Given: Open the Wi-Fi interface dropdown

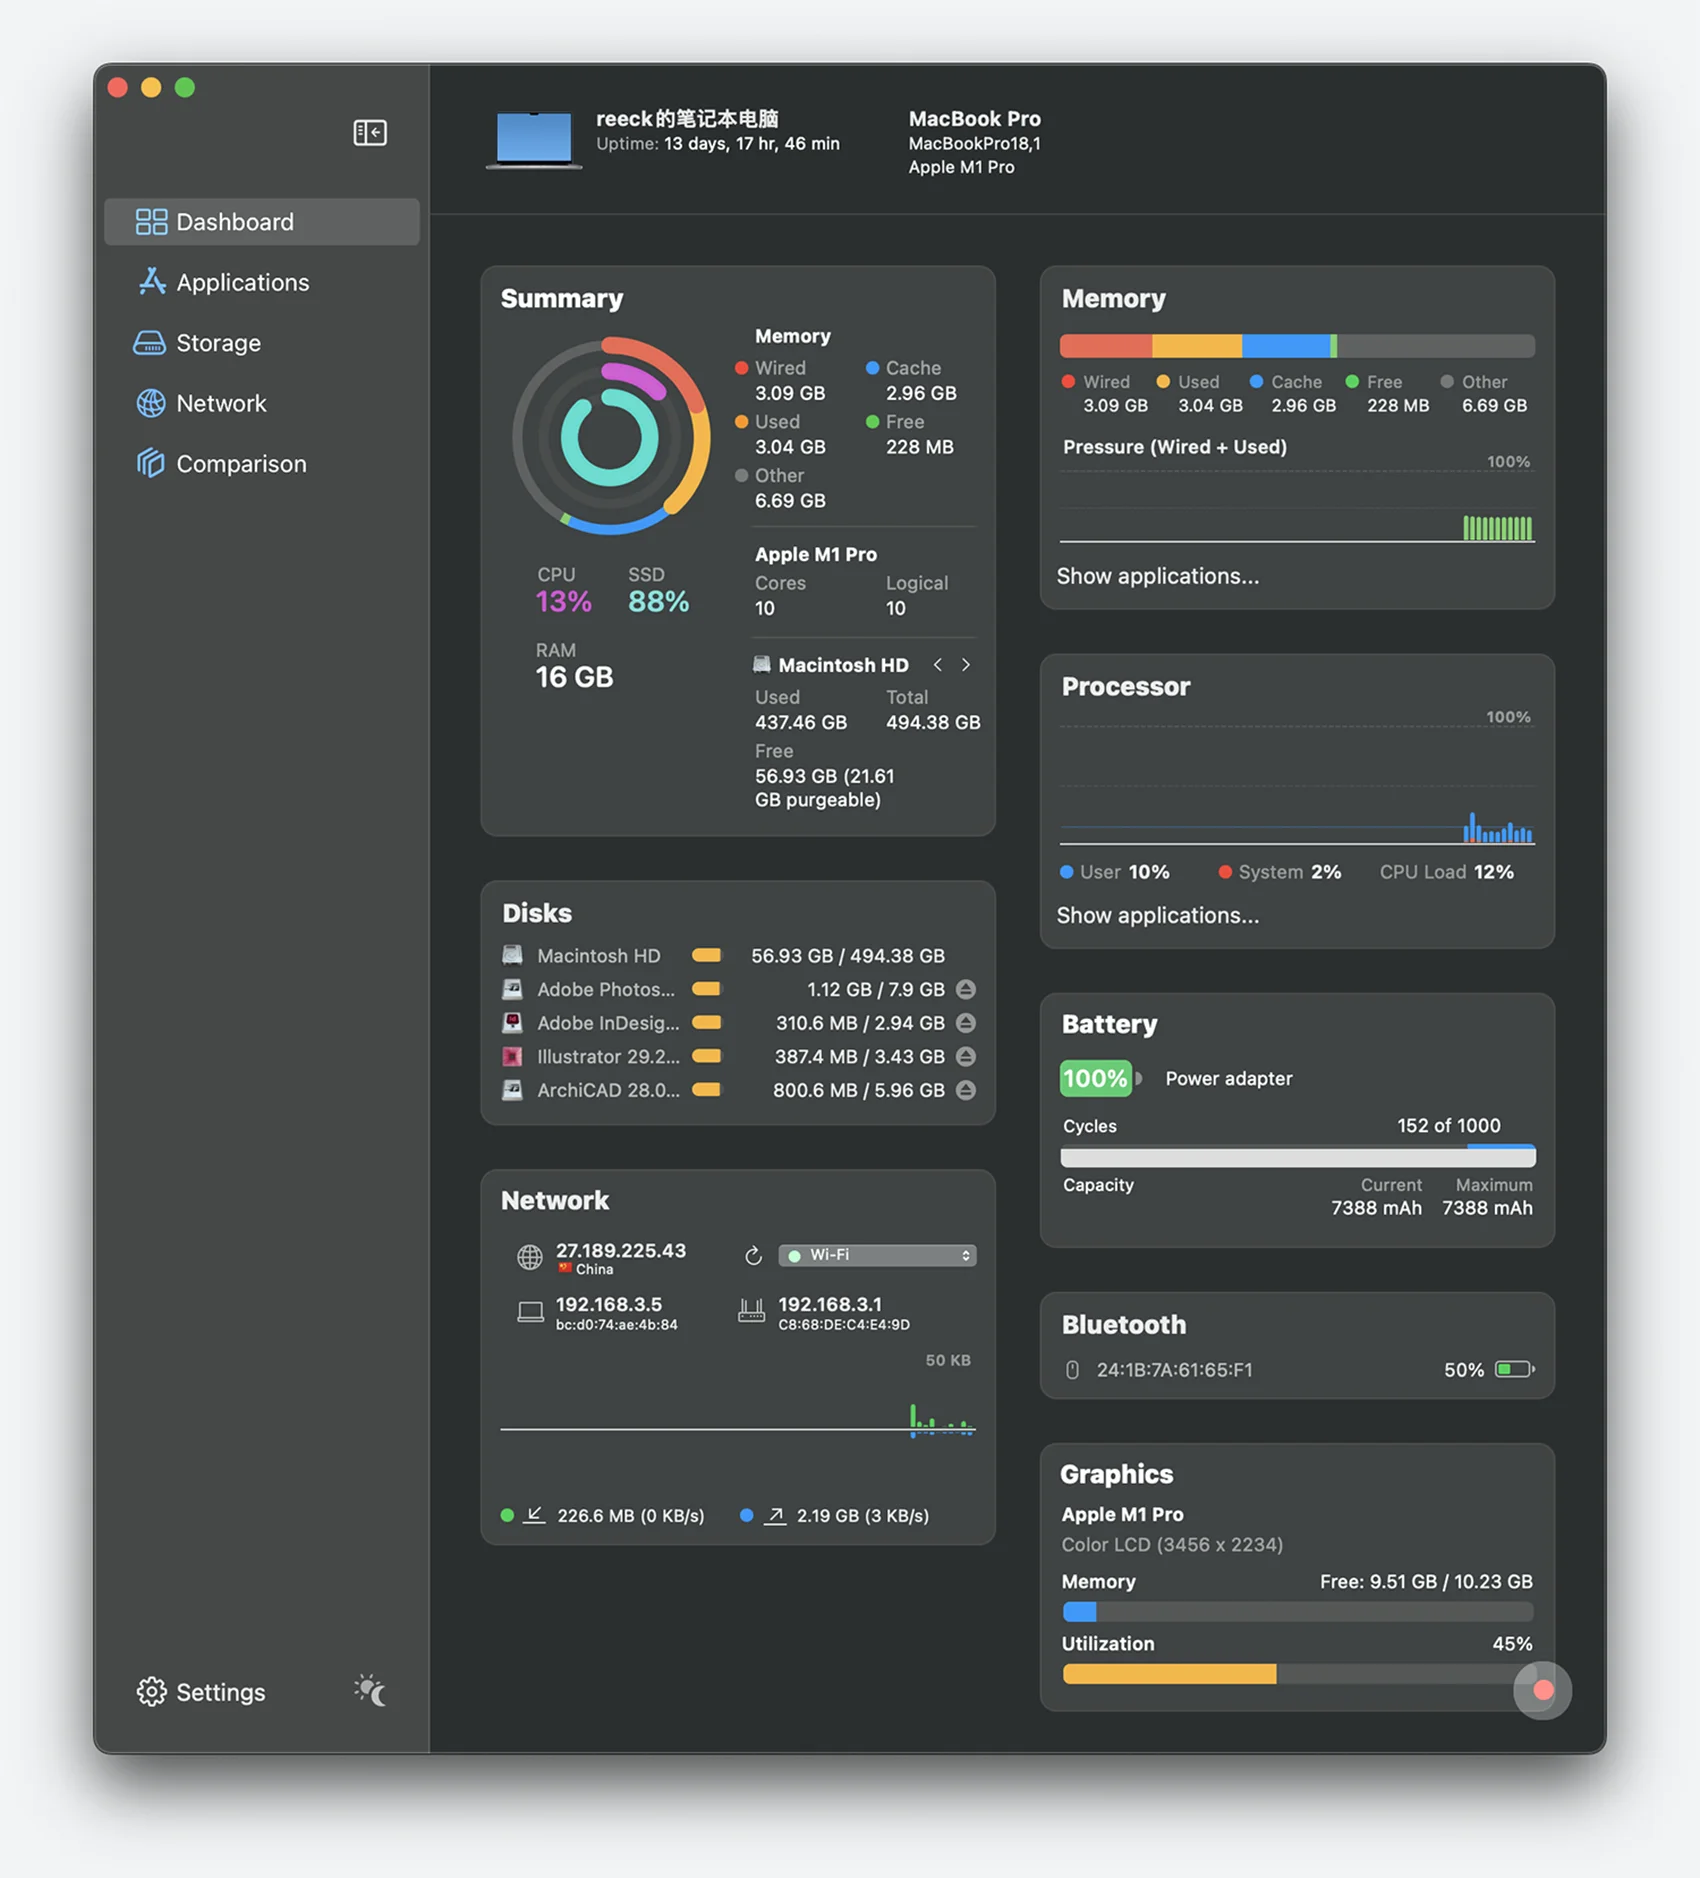Looking at the screenshot, I should [877, 1256].
